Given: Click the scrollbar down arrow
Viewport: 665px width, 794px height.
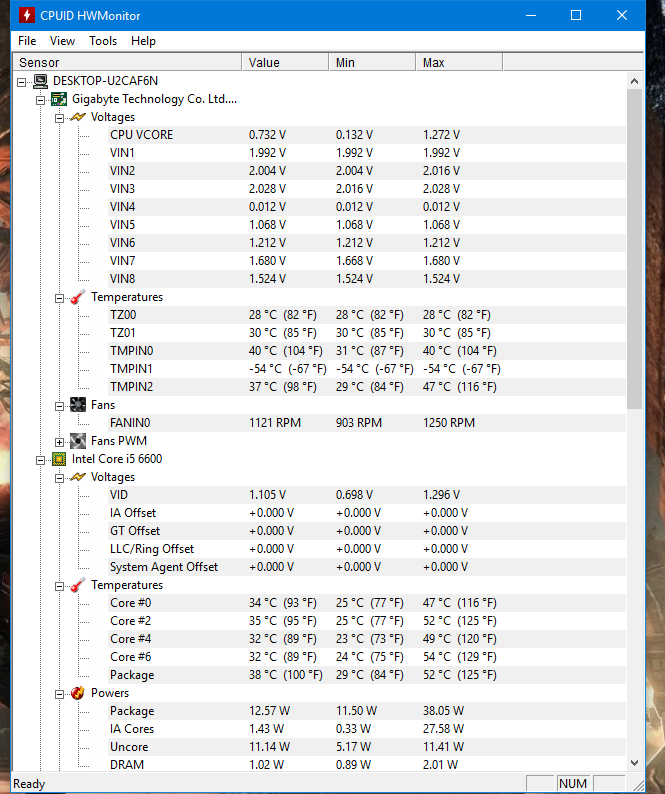Looking at the screenshot, I should click(634, 763).
